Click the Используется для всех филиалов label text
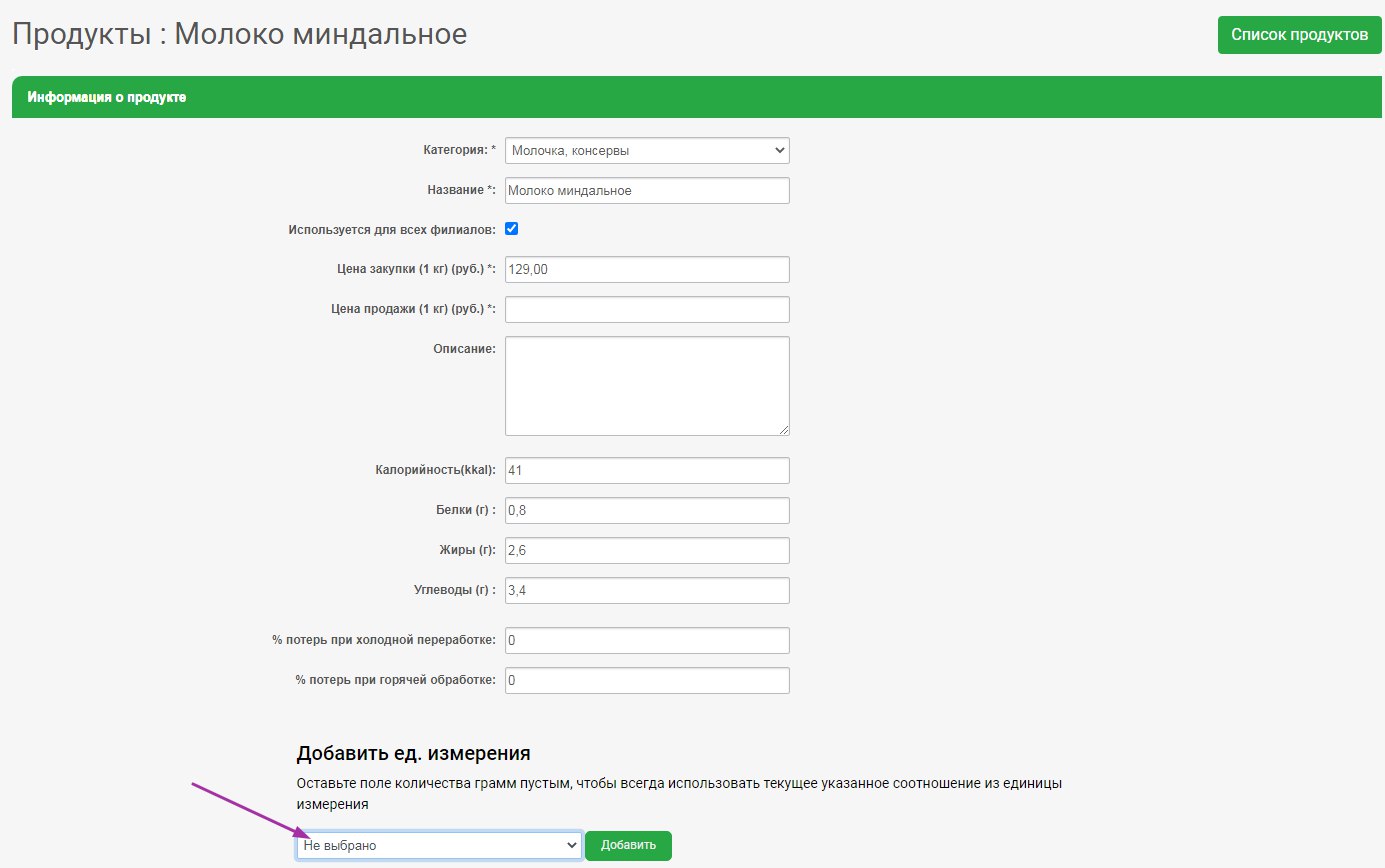Image resolution: width=1385 pixels, height=868 pixels. point(391,230)
